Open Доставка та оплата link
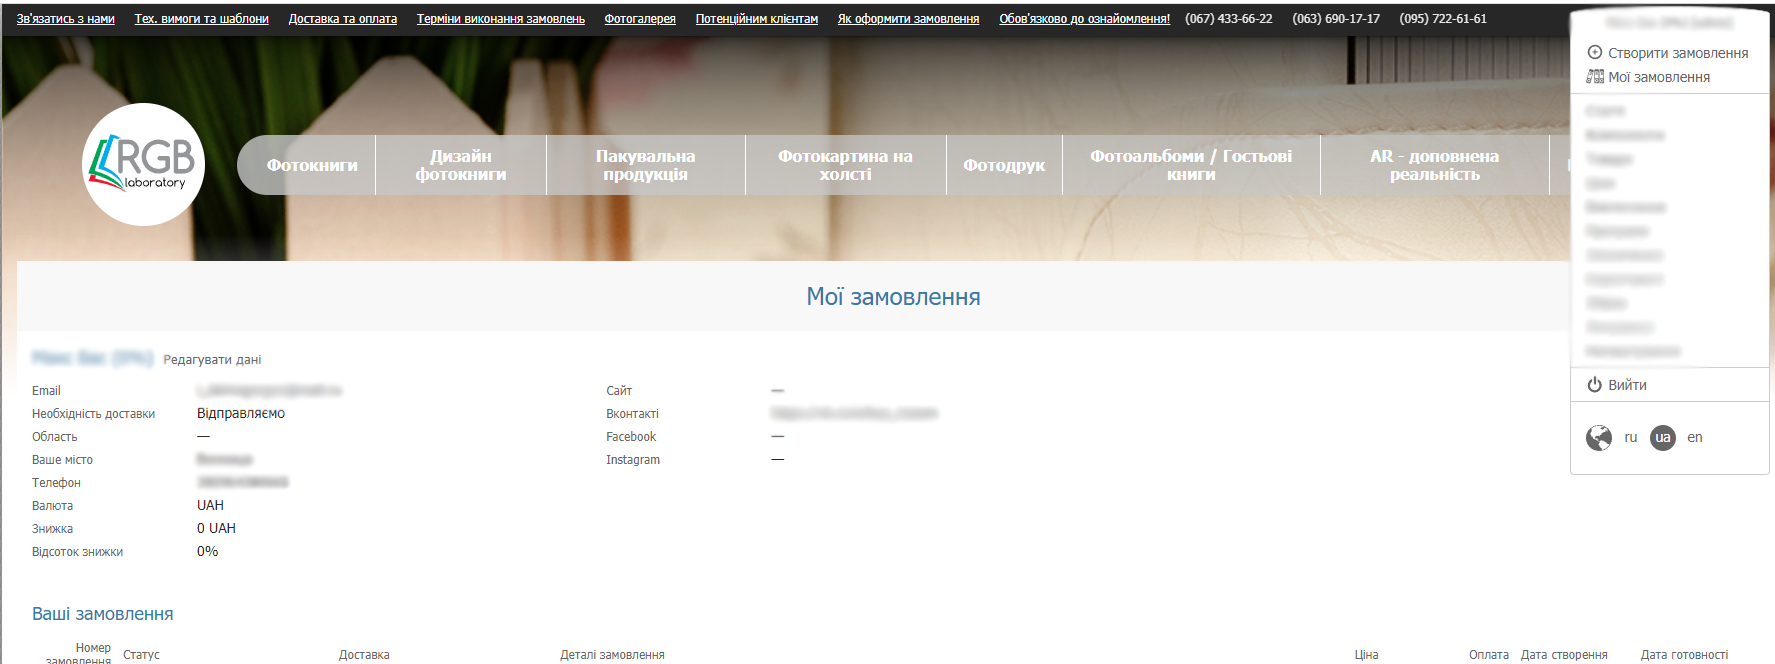The height and width of the screenshot is (664, 1775). pyautogui.click(x=343, y=19)
